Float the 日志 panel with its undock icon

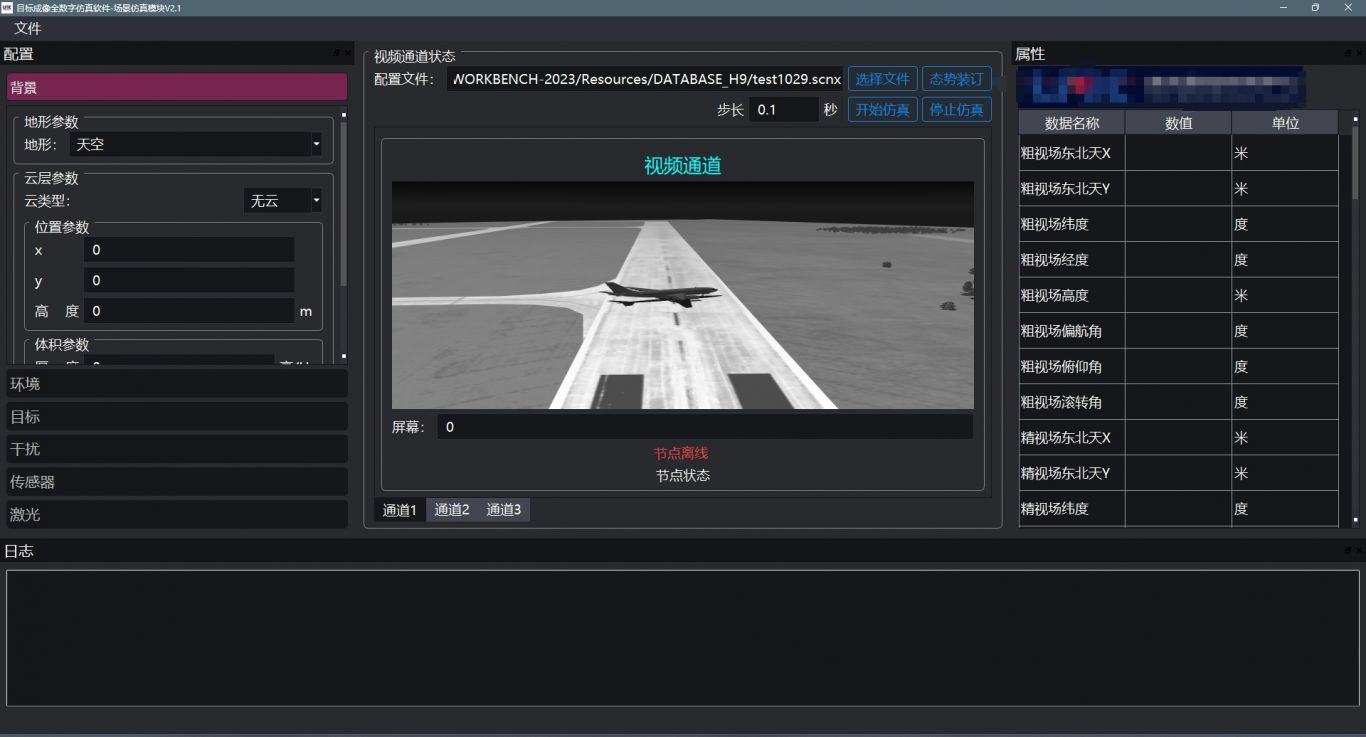click(x=1348, y=550)
